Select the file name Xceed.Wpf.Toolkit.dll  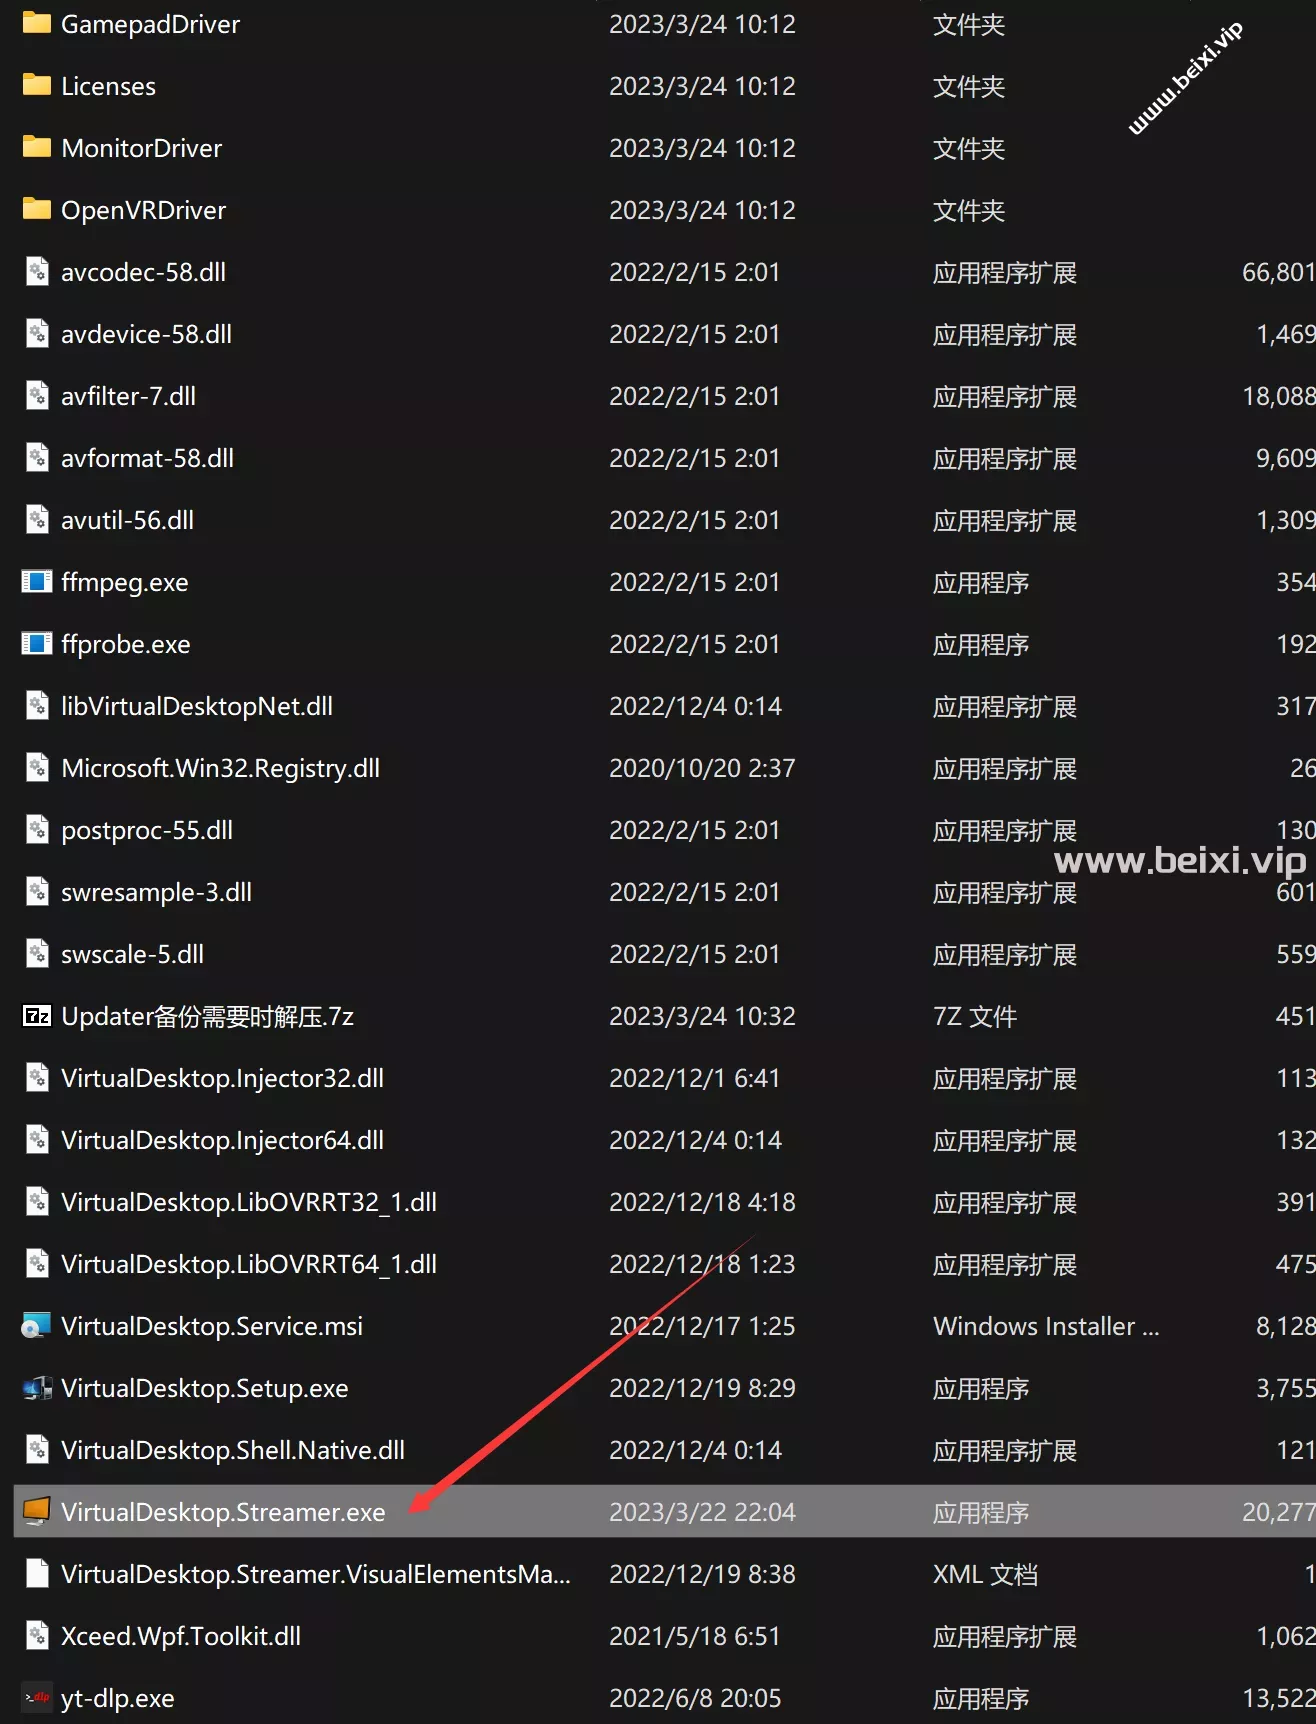click(x=181, y=1636)
